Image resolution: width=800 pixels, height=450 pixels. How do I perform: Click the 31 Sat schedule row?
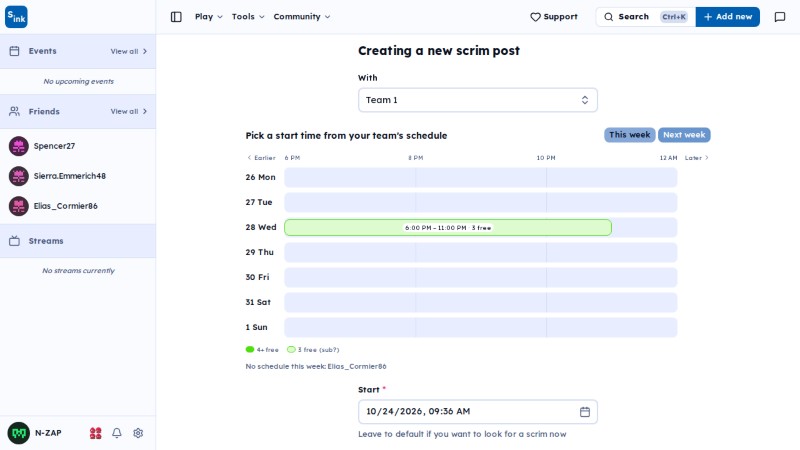tap(481, 303)
